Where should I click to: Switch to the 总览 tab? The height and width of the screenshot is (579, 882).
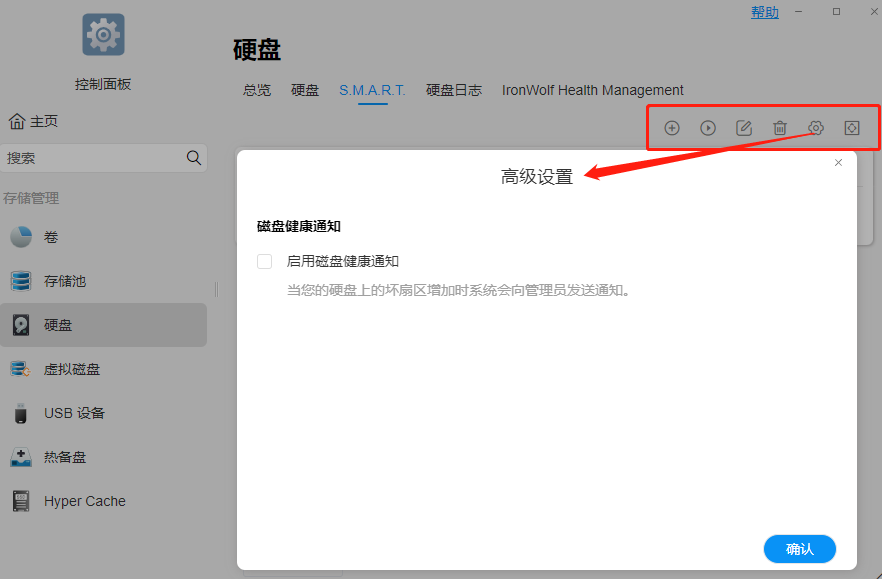click(257, 90)
